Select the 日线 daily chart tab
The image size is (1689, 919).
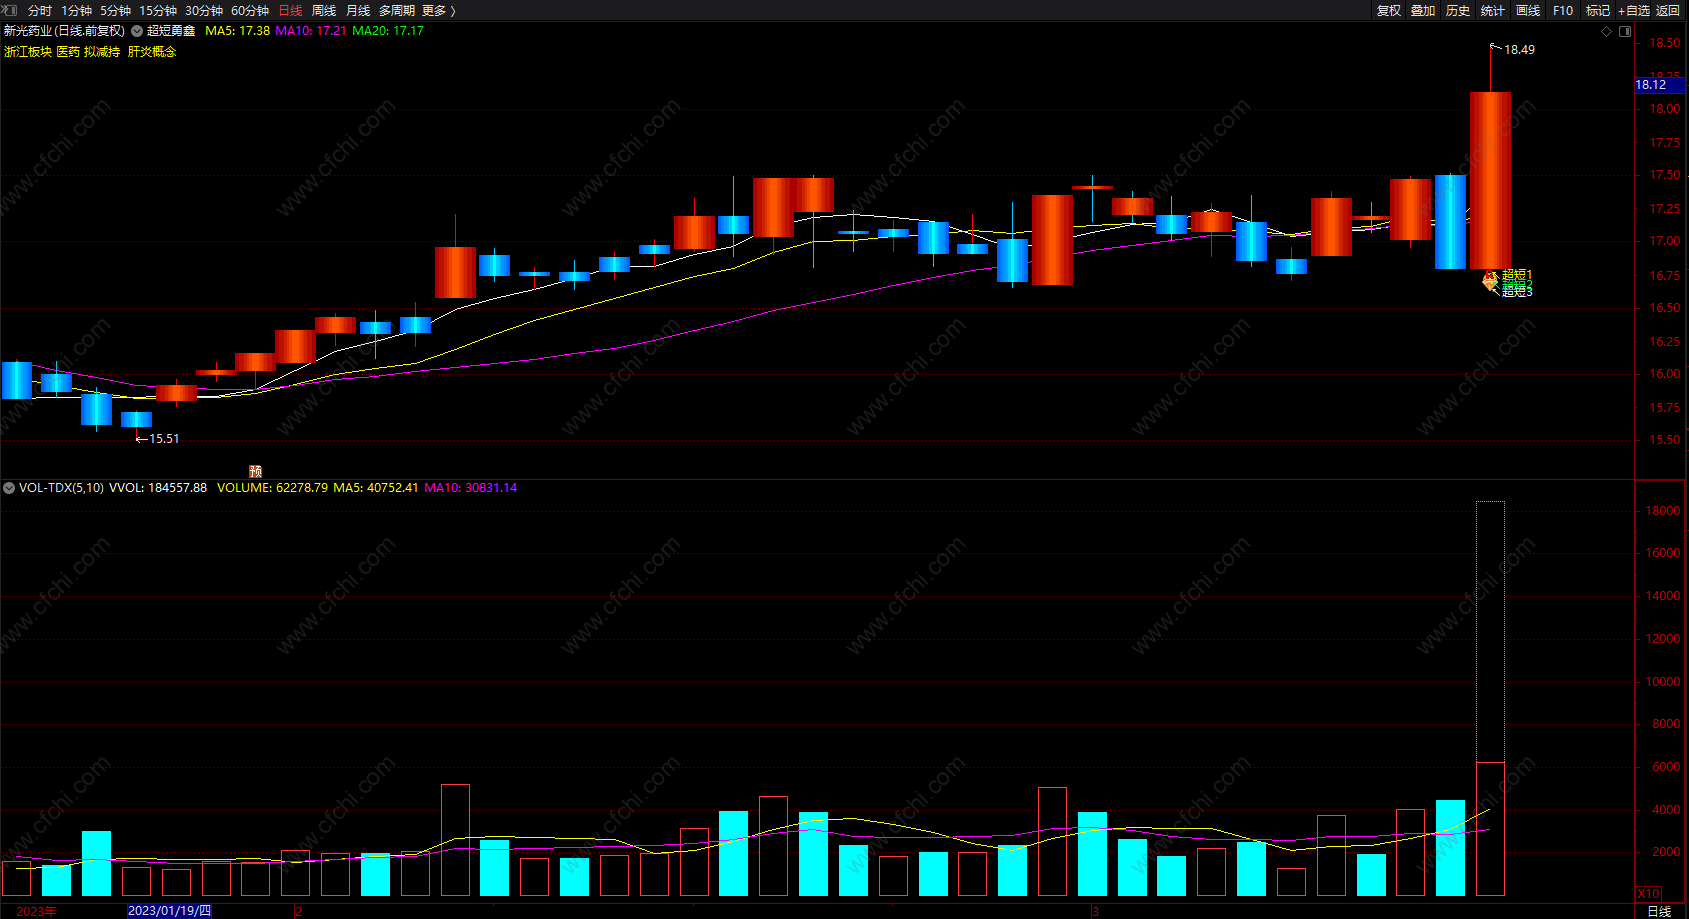[x=290, y=10]
